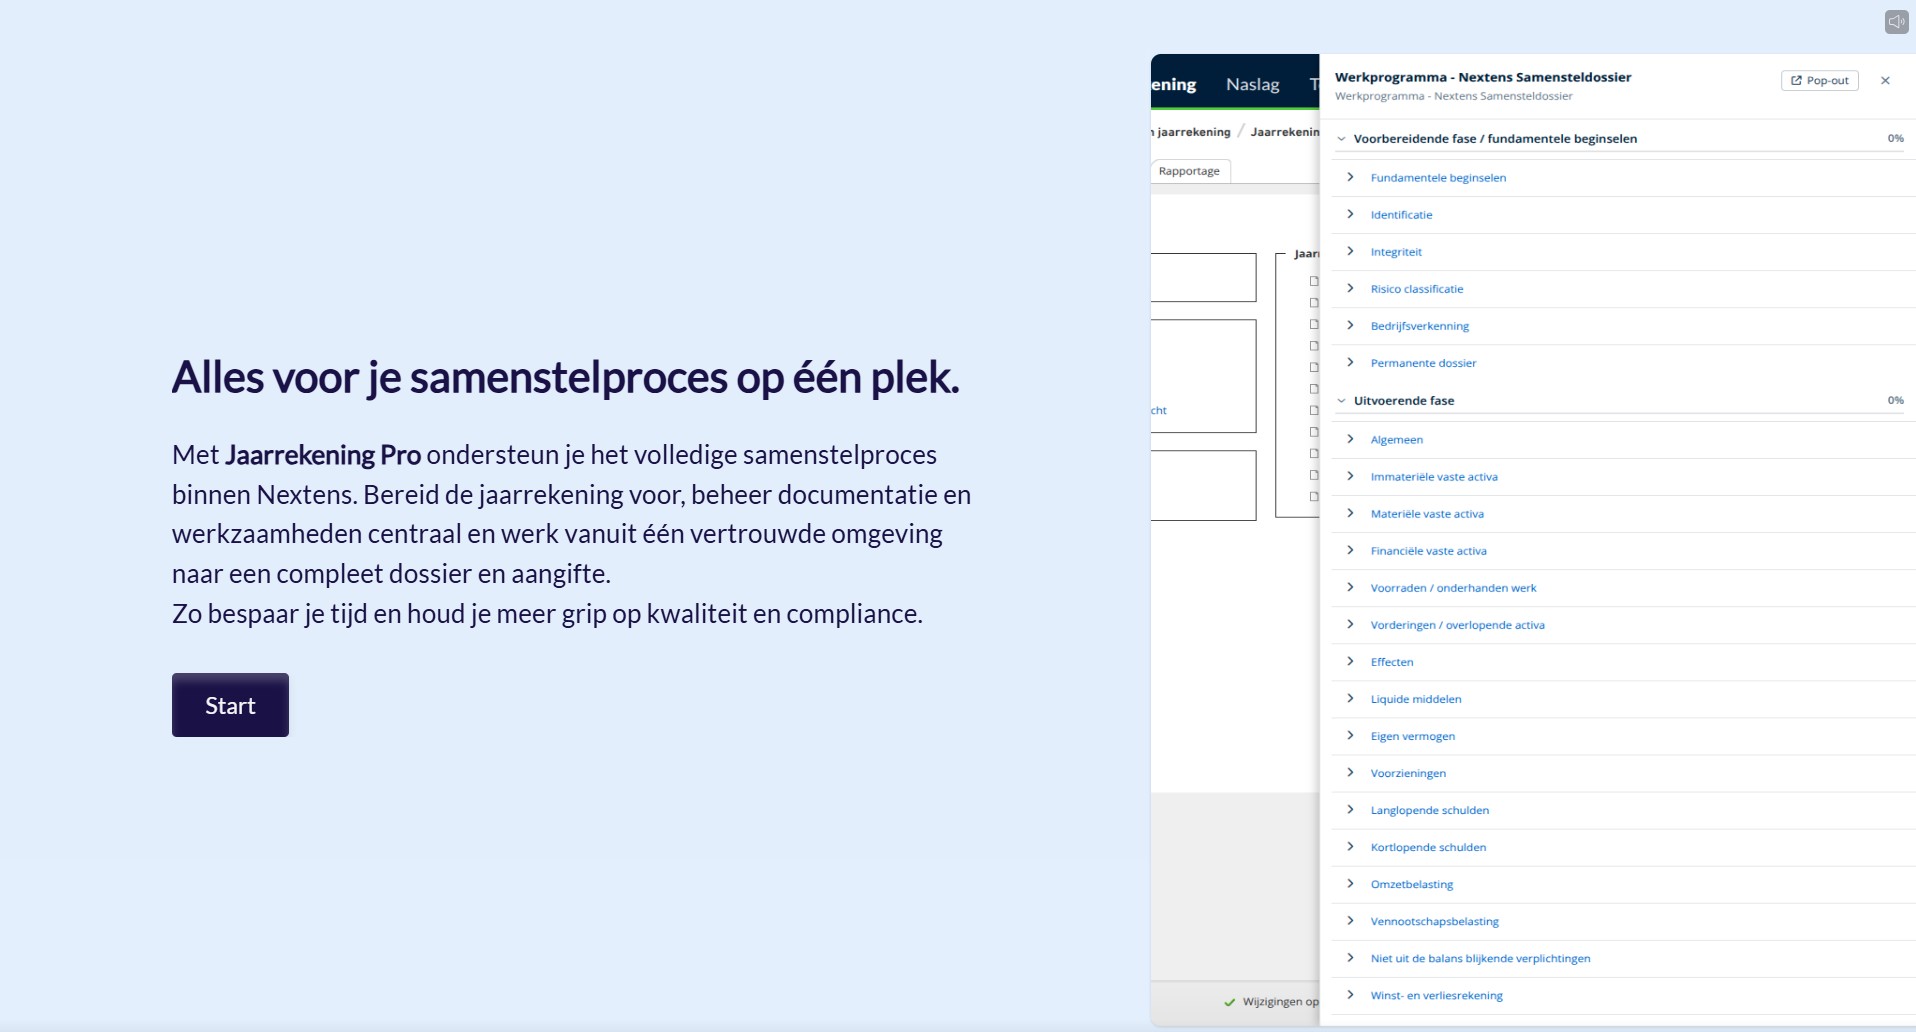Open the Fundamentele beginselen link
1916x1032 pixels.
(1438, 178)
